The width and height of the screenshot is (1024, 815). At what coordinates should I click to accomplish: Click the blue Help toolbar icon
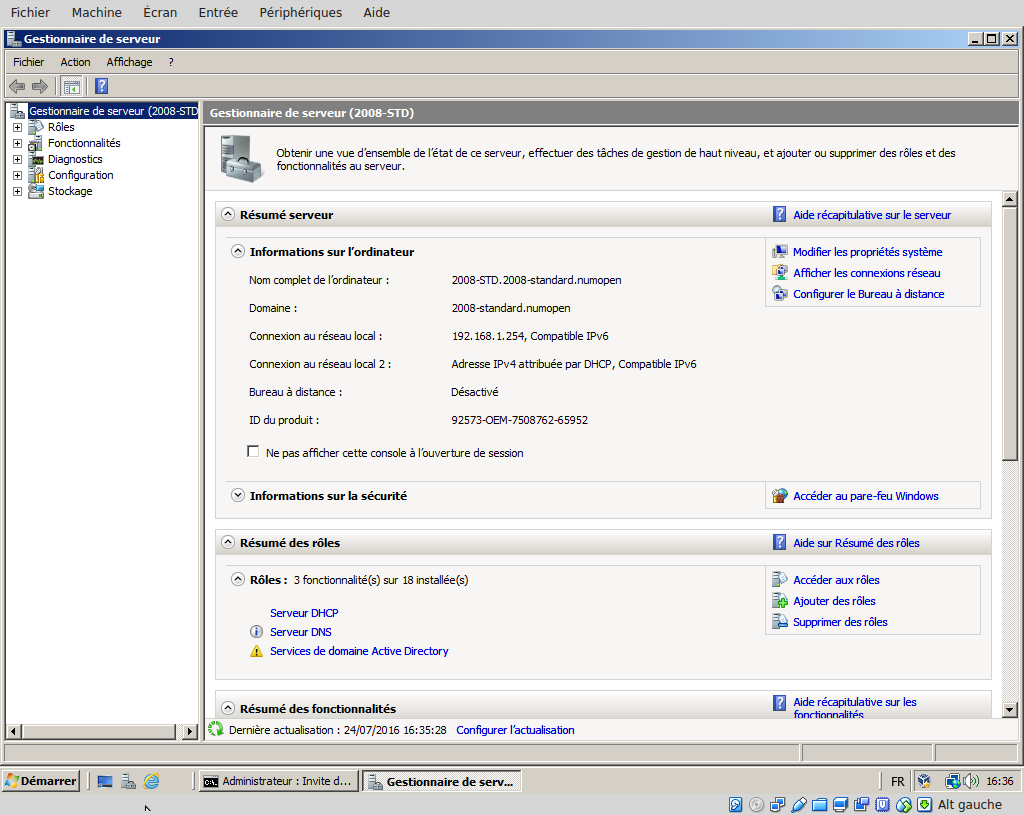click(x=101, y=86)
